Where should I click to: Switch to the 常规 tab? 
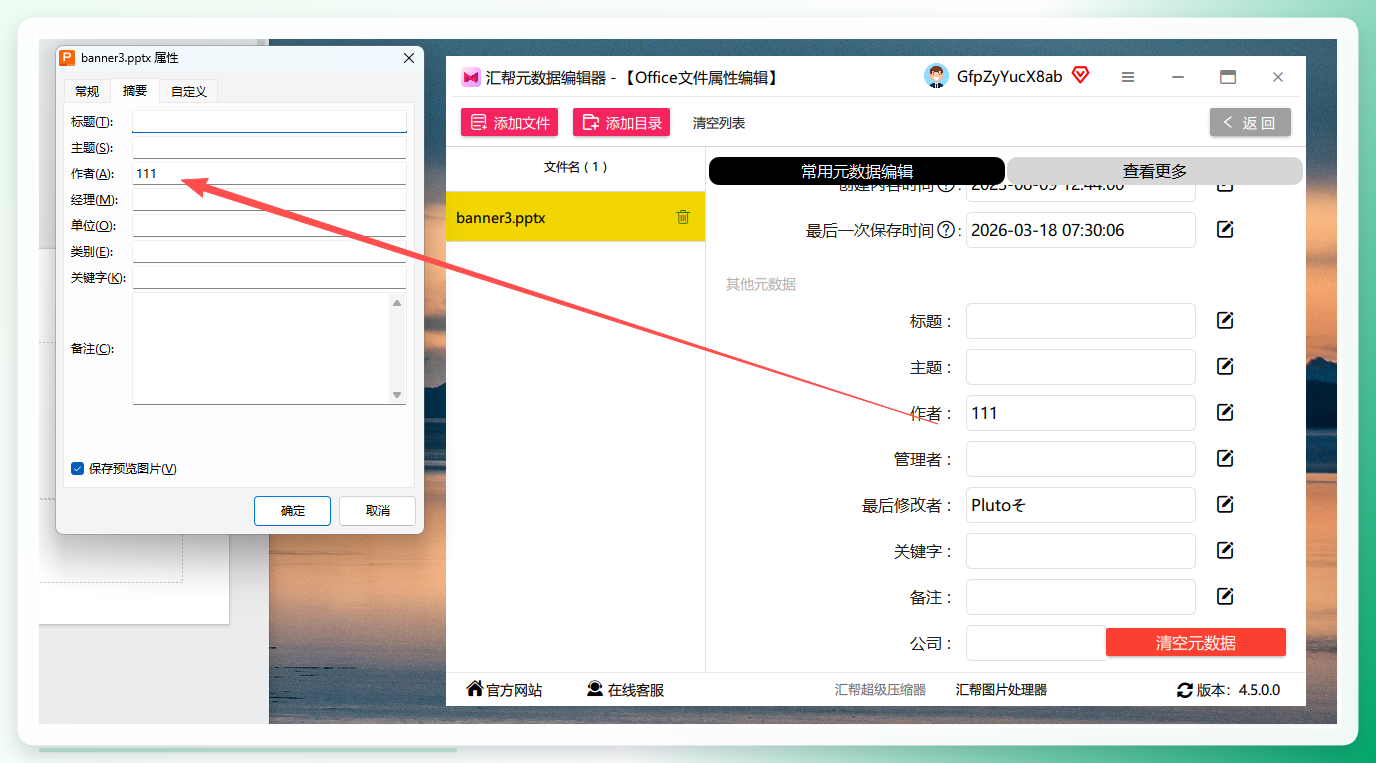[87, 91]
